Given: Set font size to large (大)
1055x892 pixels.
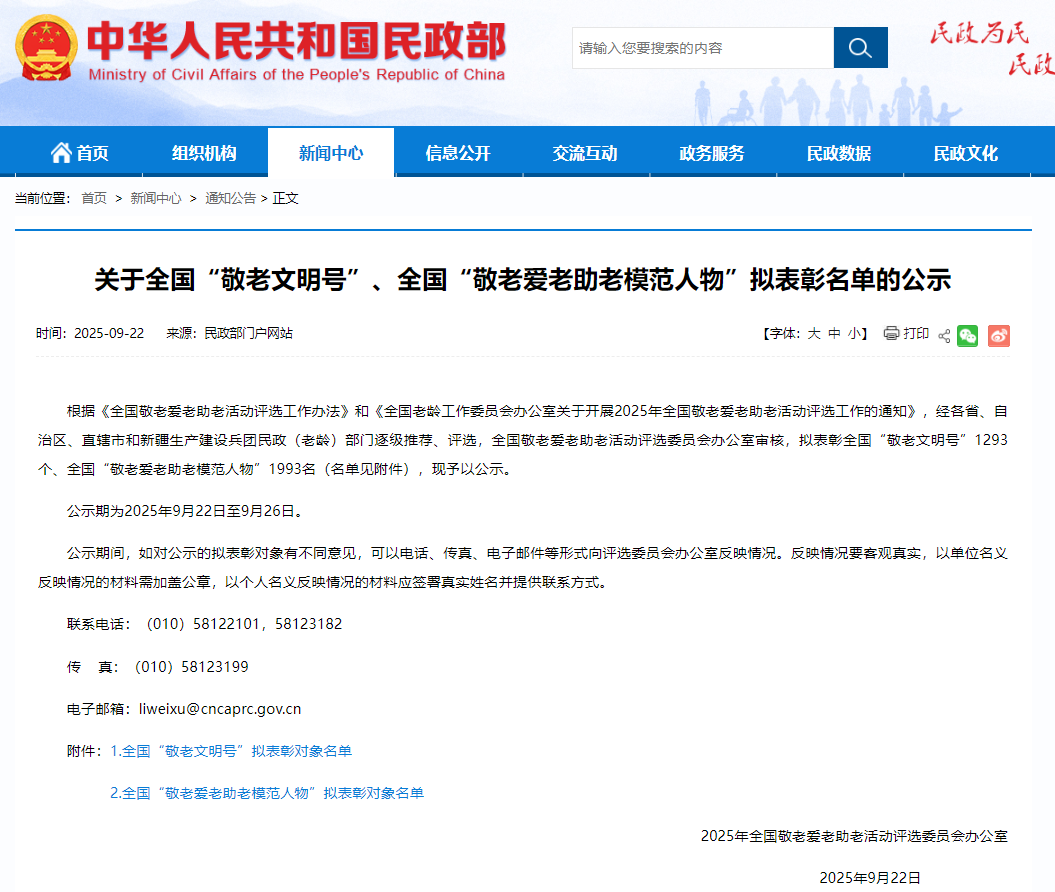Looking at the screenshot, I should coord(814,334).
